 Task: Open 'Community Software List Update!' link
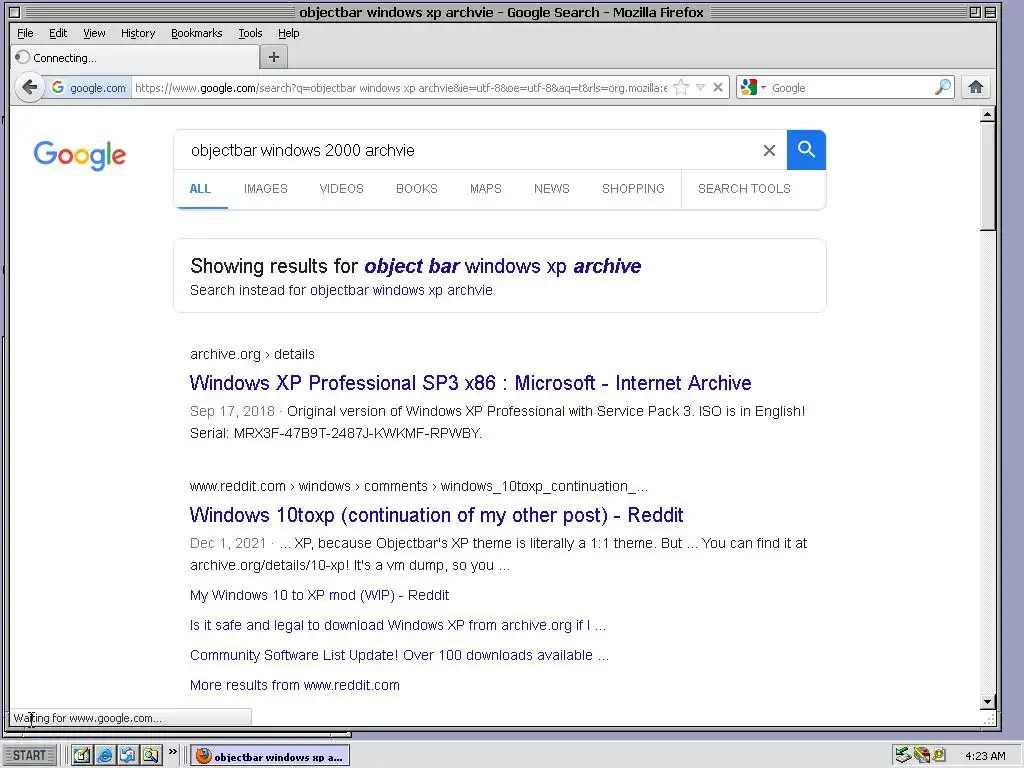click(x=399, y=656)
